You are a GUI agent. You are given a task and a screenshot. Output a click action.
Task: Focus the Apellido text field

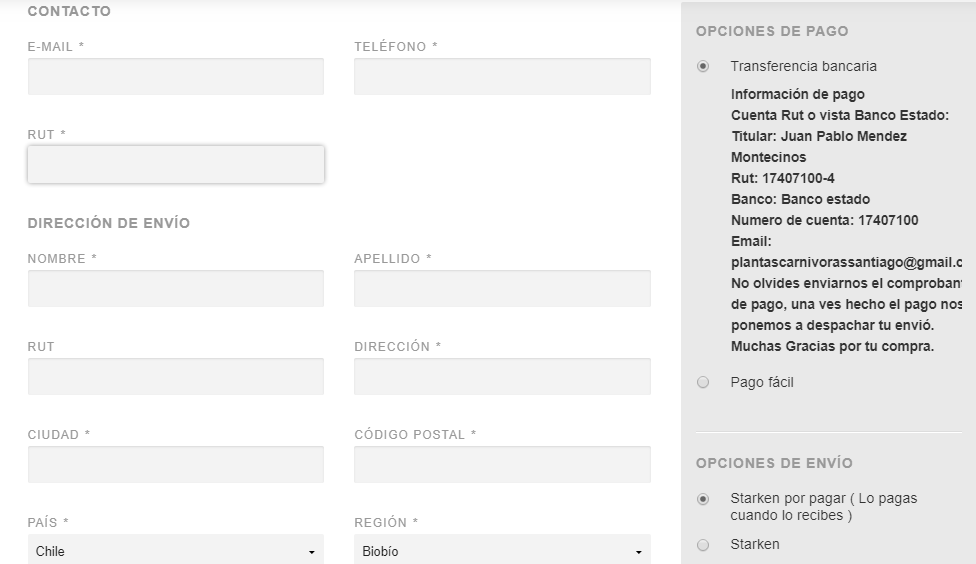pyautogui.click(x=502, y=288)
